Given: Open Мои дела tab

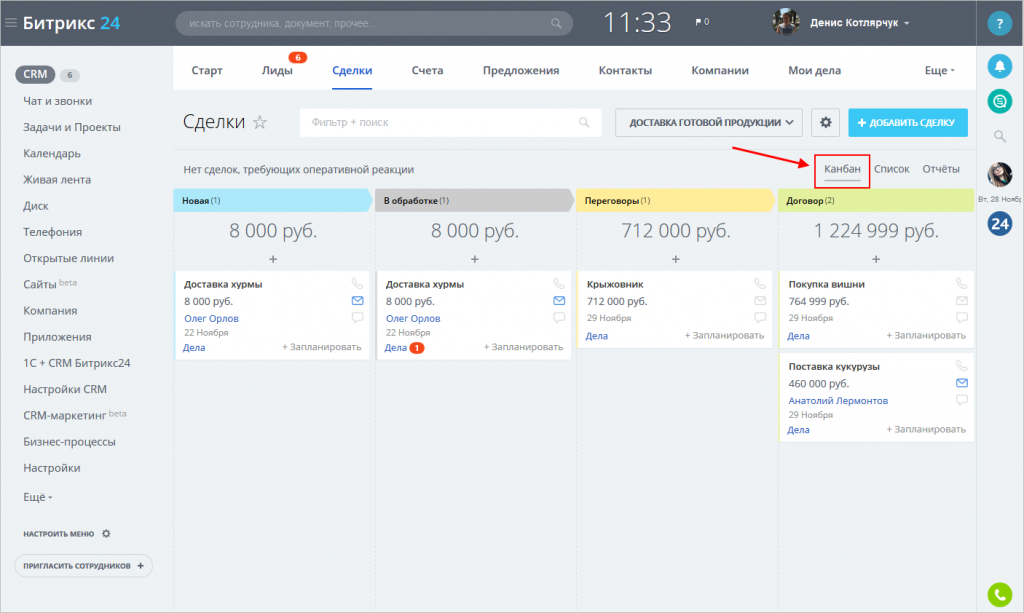Looking at the screenshot, I should (814, 70).
